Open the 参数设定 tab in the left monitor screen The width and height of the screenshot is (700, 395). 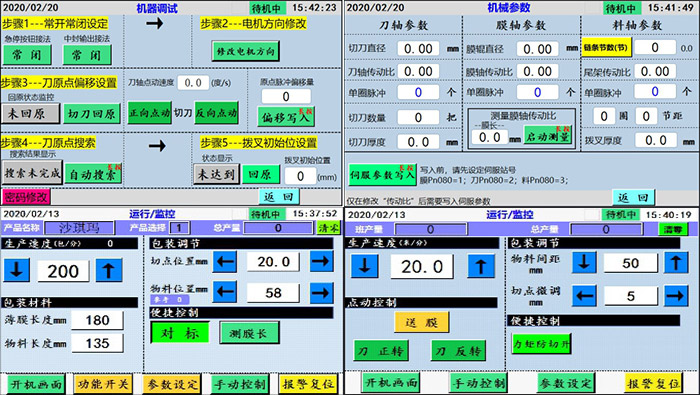(x=172, y=384)
